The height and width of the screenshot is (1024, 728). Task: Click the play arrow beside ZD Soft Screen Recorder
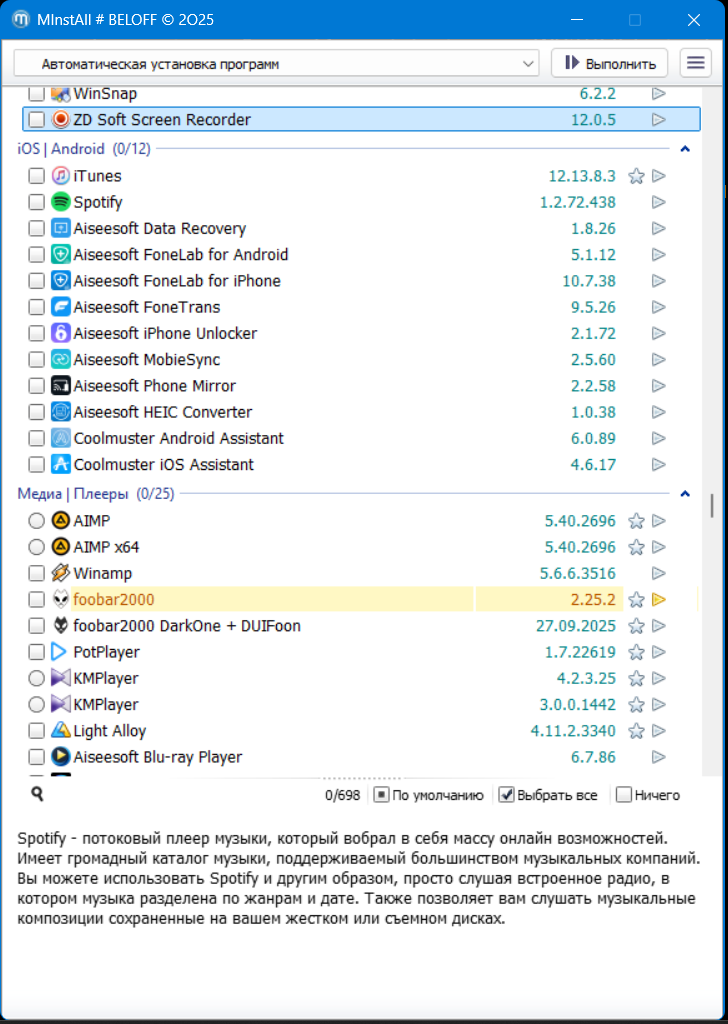658,120
